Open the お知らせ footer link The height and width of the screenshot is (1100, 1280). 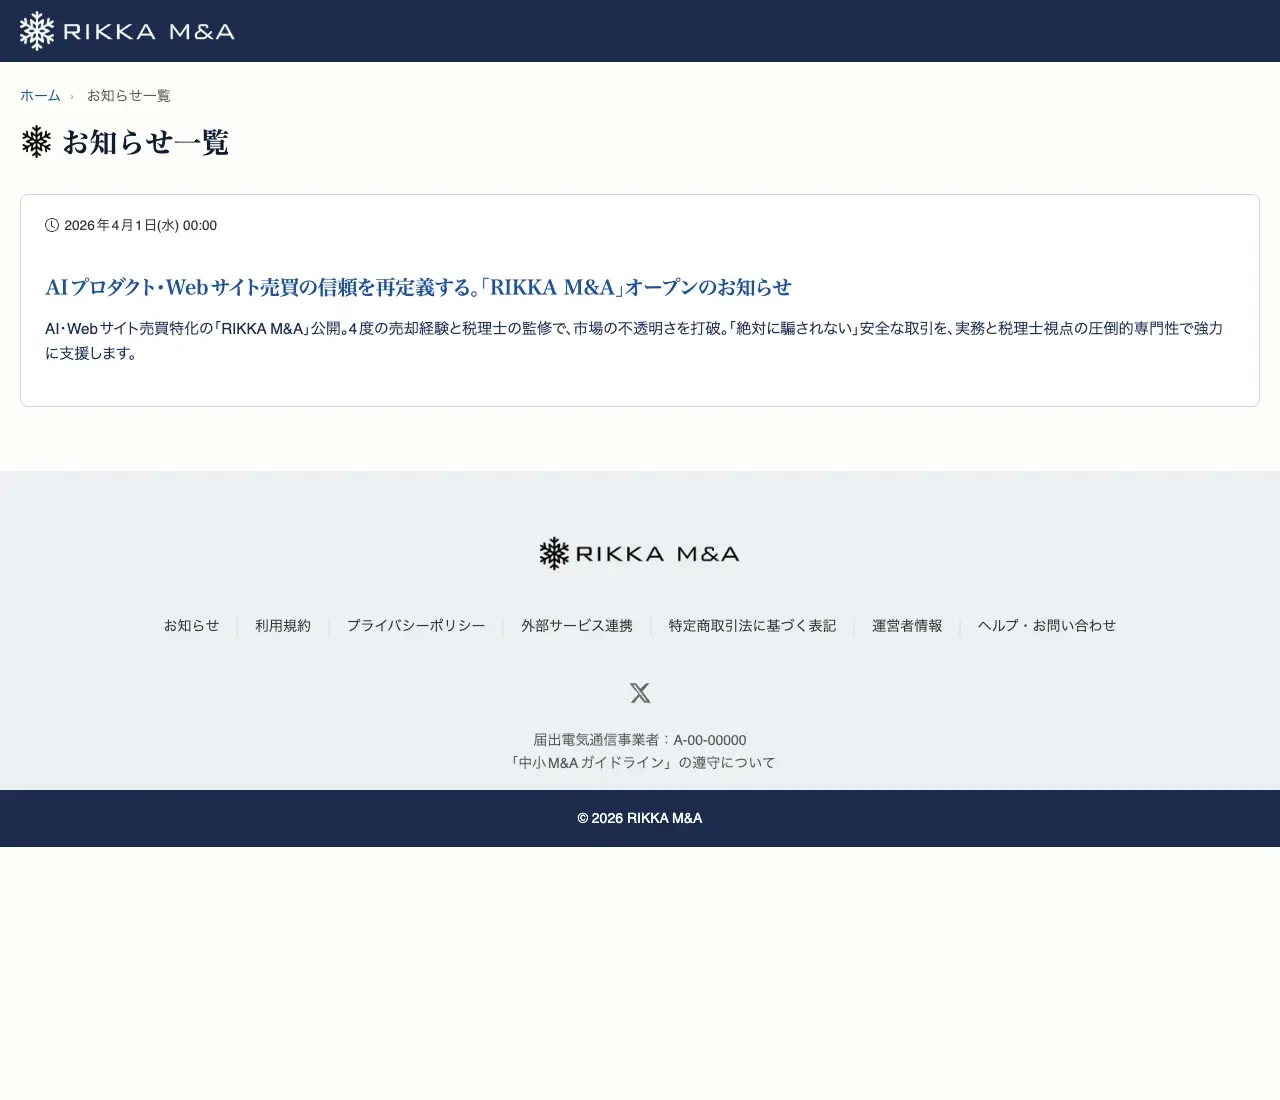(191, 626)
